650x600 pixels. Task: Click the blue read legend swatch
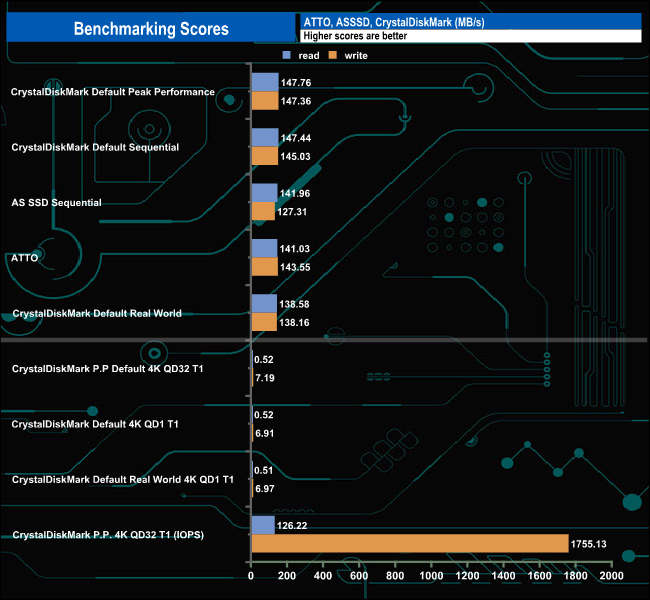(288, 56)
